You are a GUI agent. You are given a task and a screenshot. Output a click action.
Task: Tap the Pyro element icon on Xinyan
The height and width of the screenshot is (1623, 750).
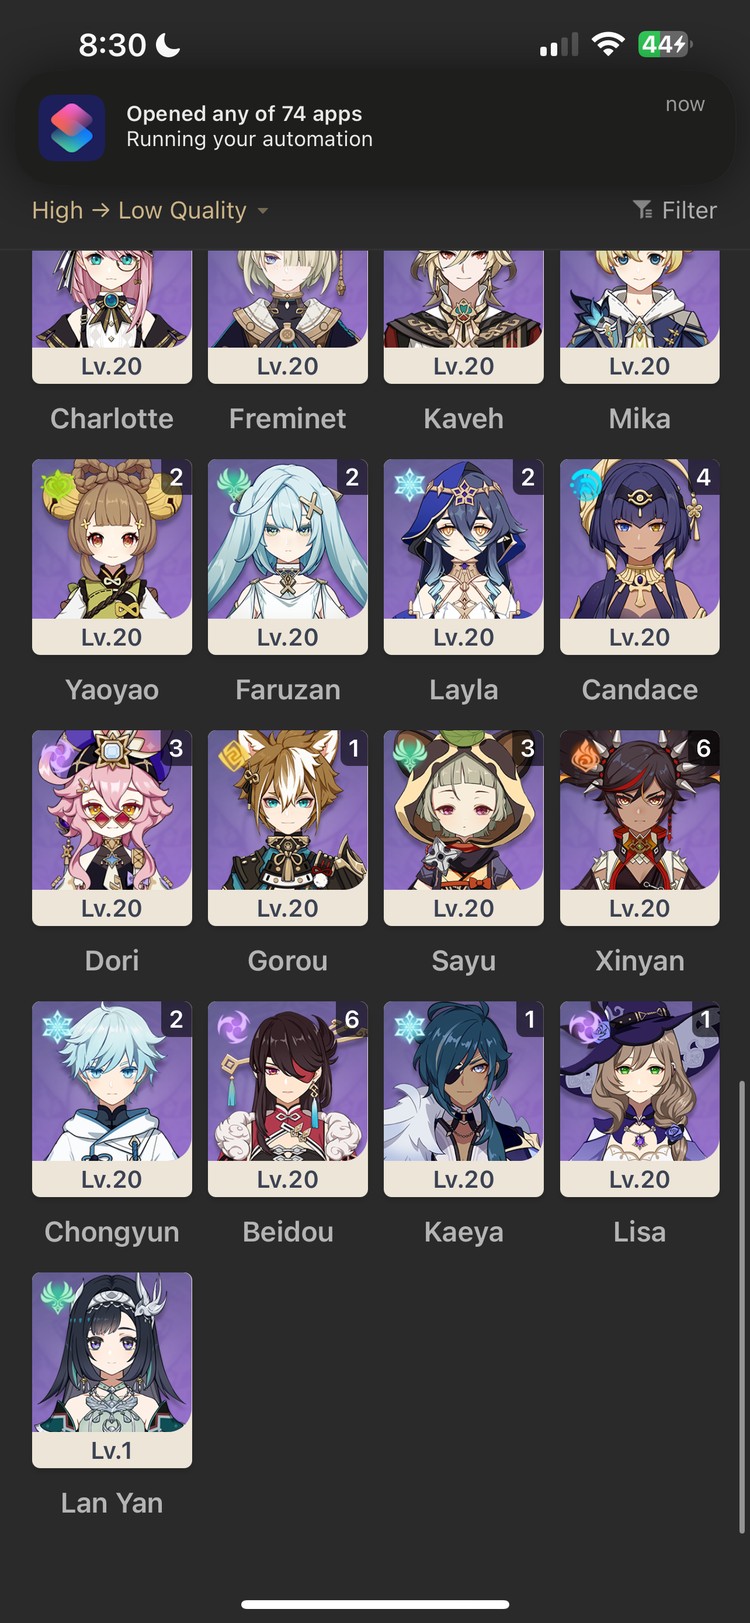[585, 756]
